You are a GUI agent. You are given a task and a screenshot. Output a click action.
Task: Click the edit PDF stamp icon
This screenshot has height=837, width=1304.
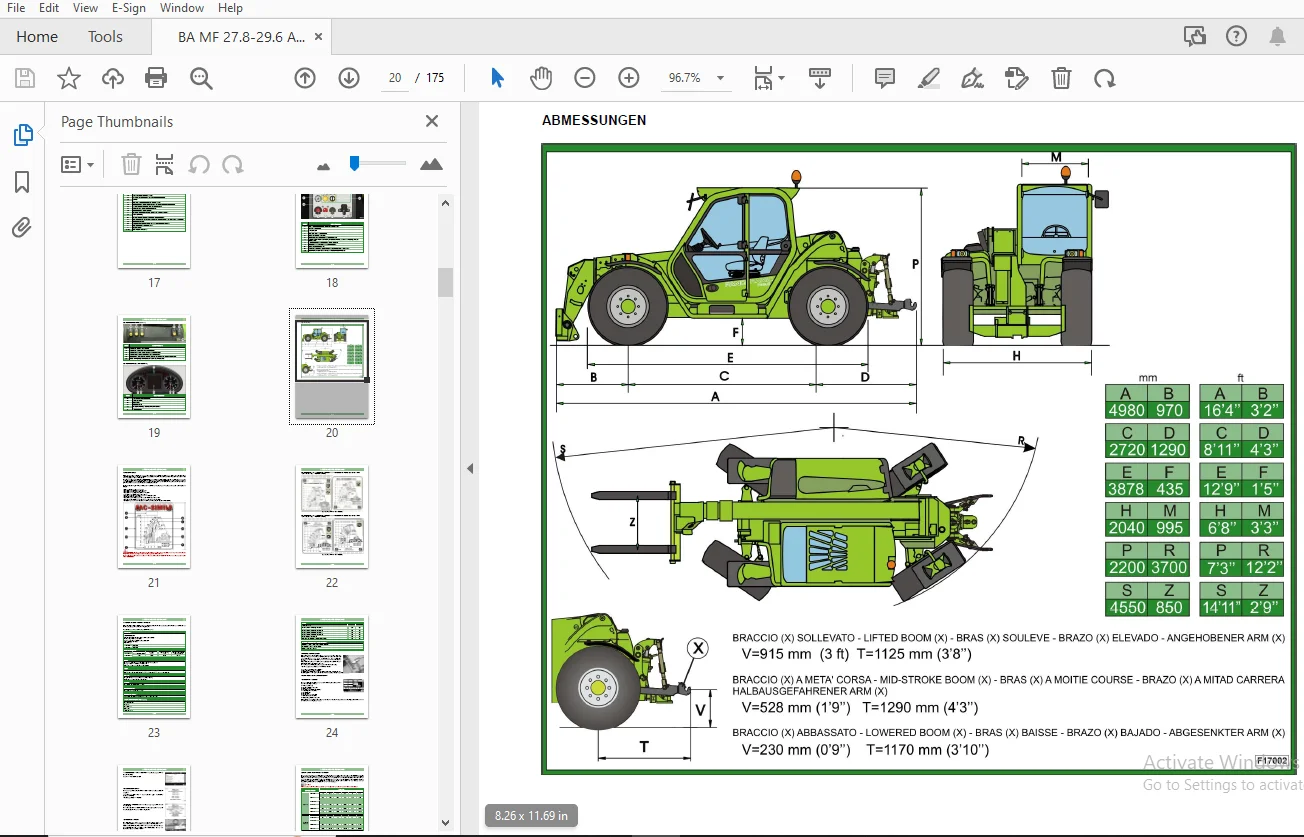[1017, 78]
